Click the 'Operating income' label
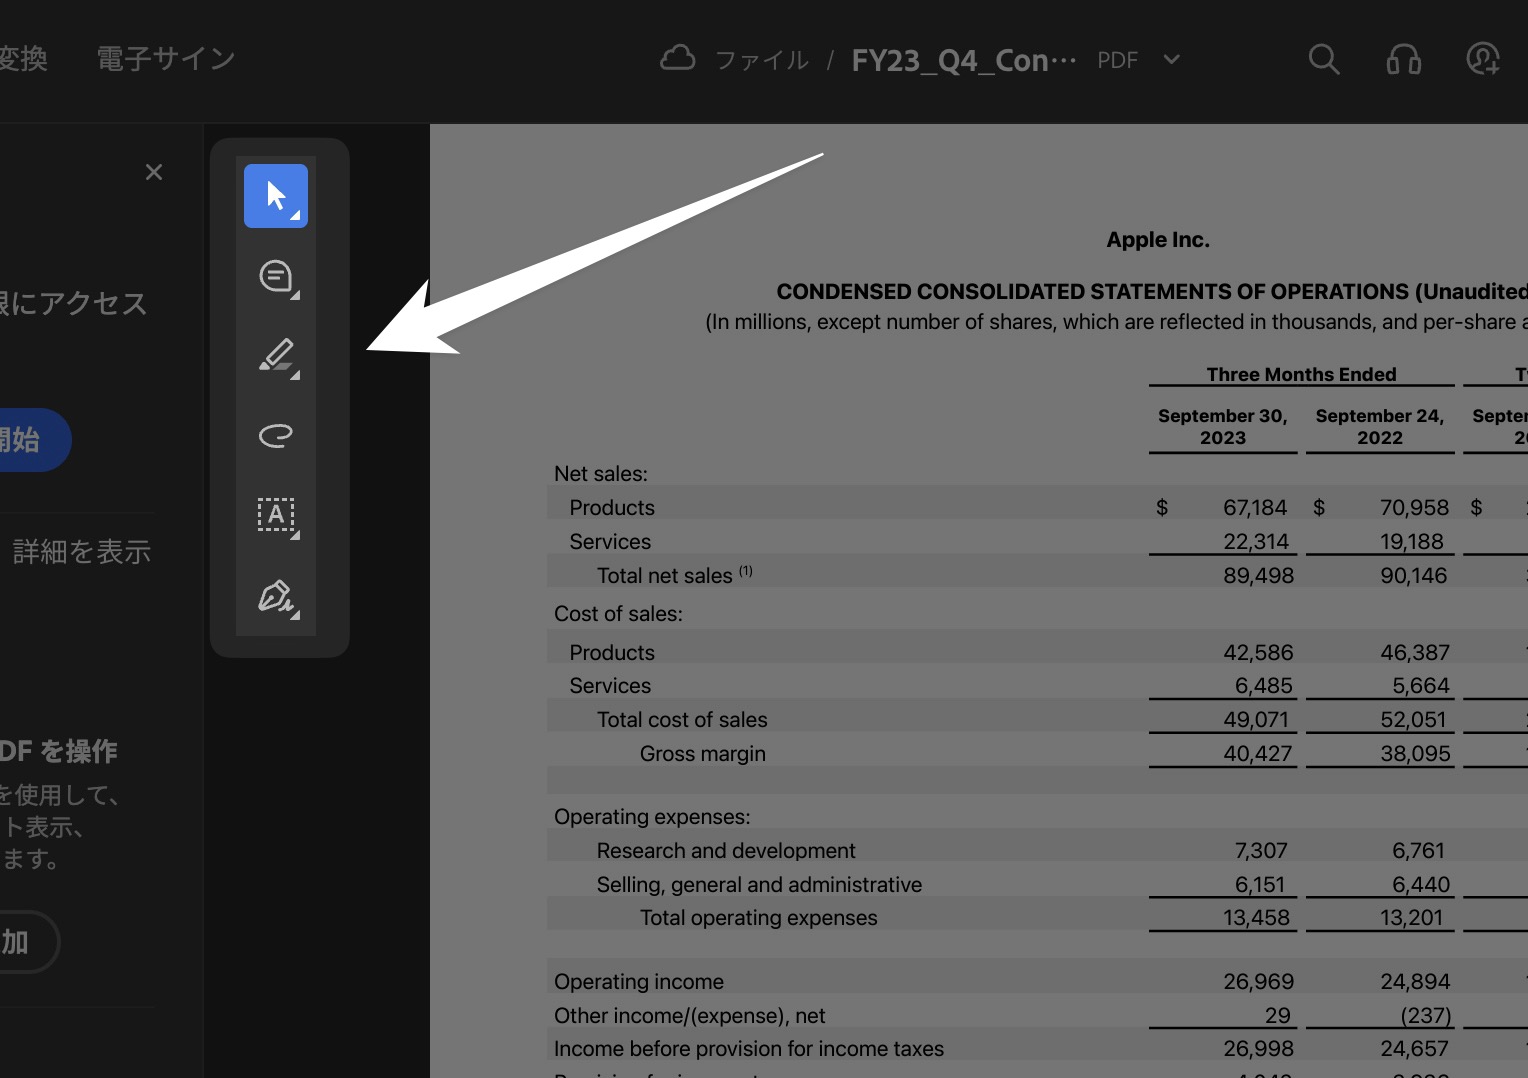1528x1078 pixels. click(x=638, y=982)
